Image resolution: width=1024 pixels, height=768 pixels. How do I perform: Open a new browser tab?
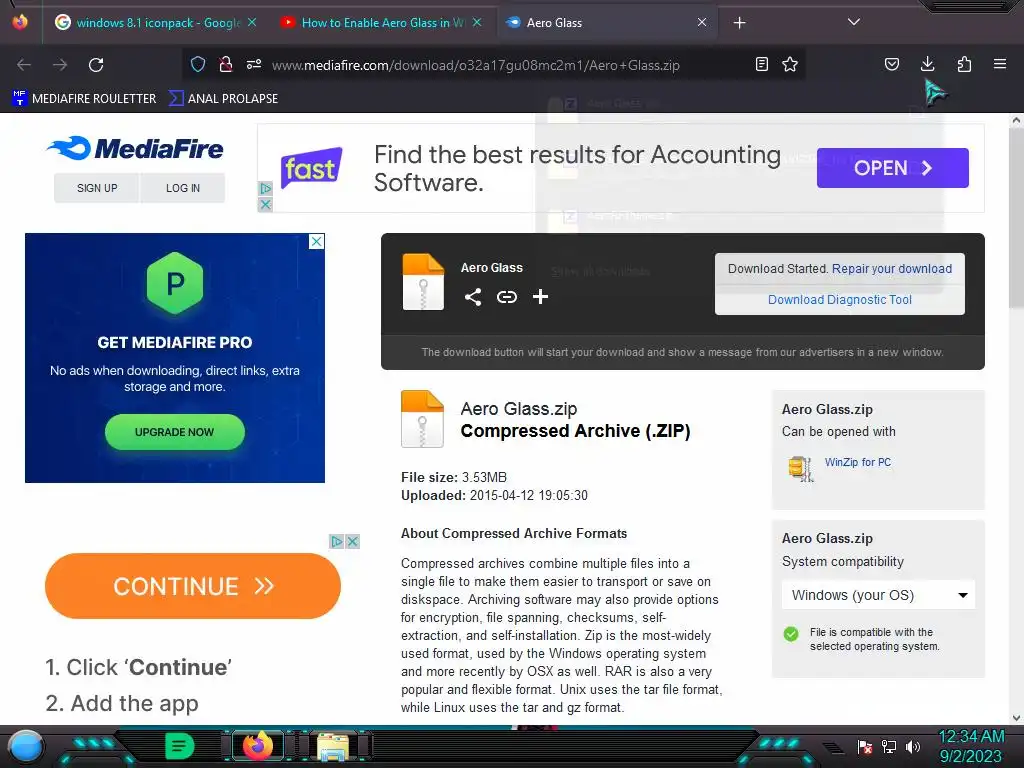pos(739,23)
